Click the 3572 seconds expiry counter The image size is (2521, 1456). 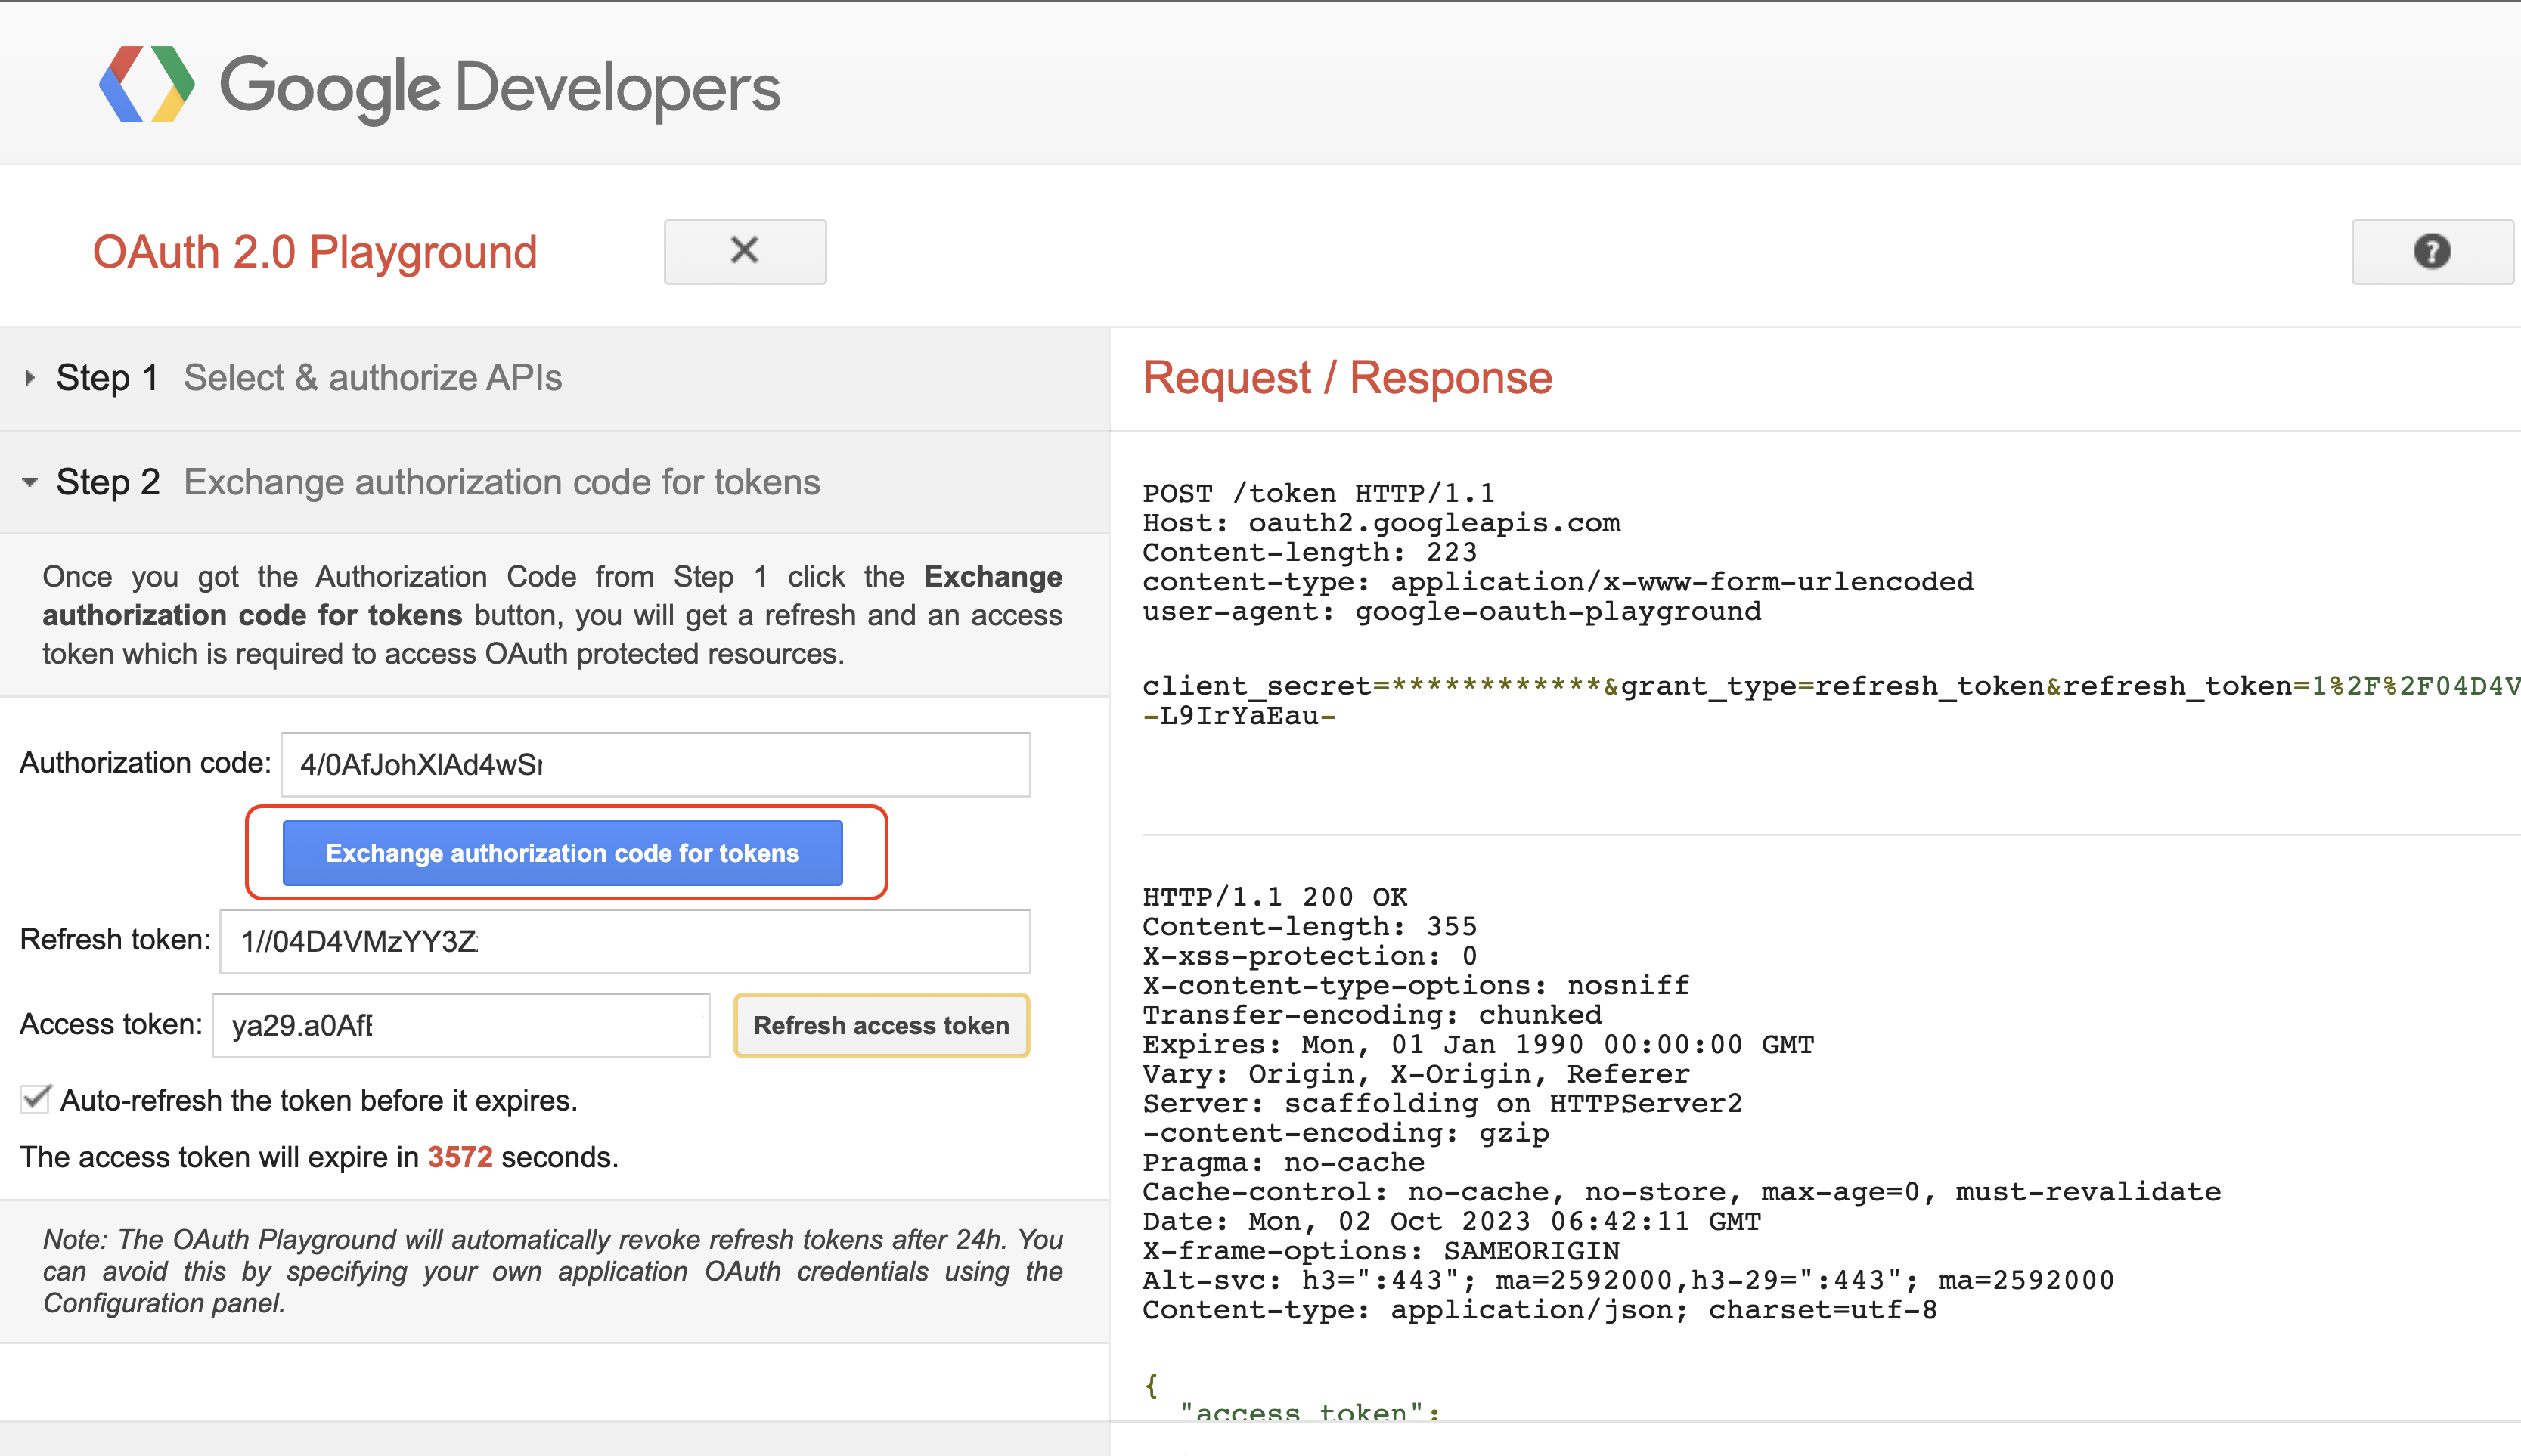[x=460, y=1157]
